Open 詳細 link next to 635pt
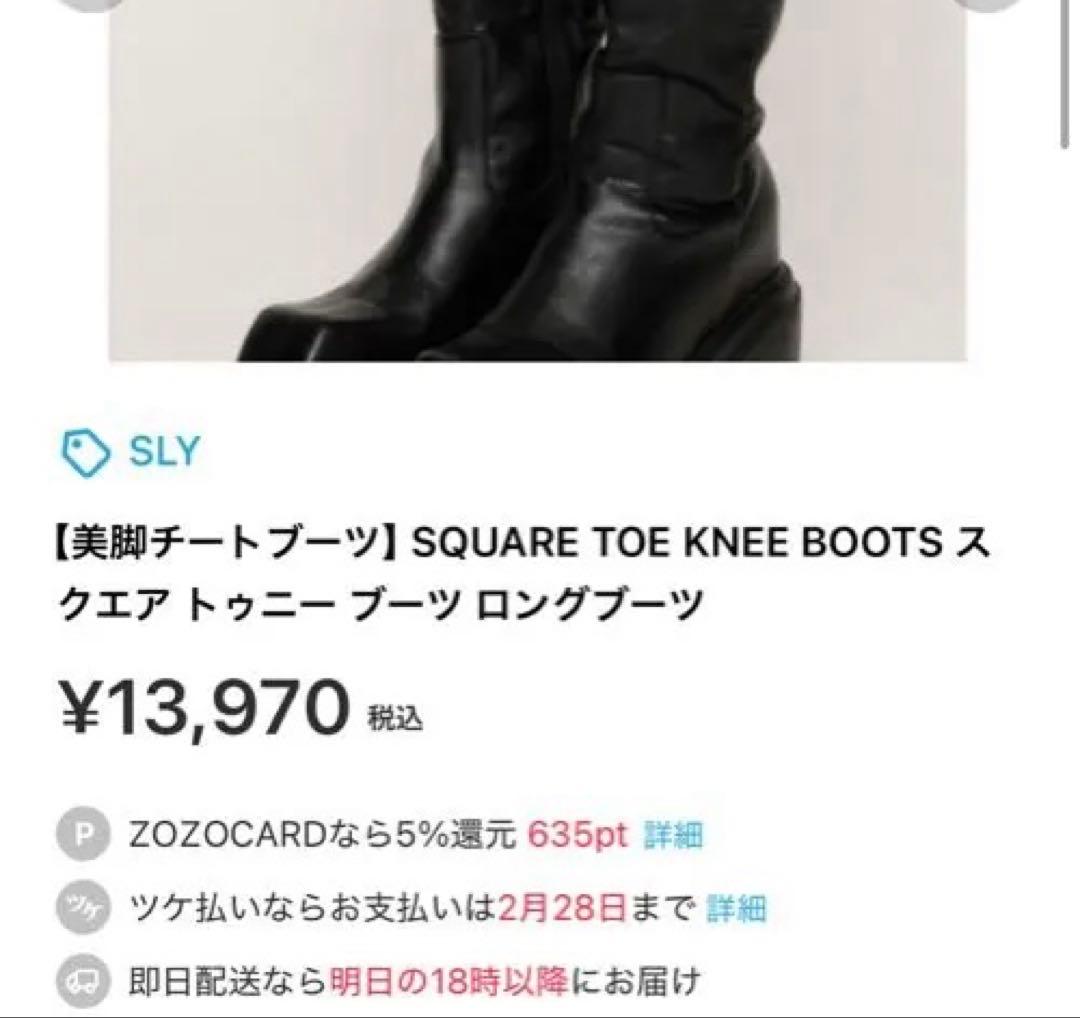The height and width of the screenshot is (1018, 1080). click(x=673, y=835)
